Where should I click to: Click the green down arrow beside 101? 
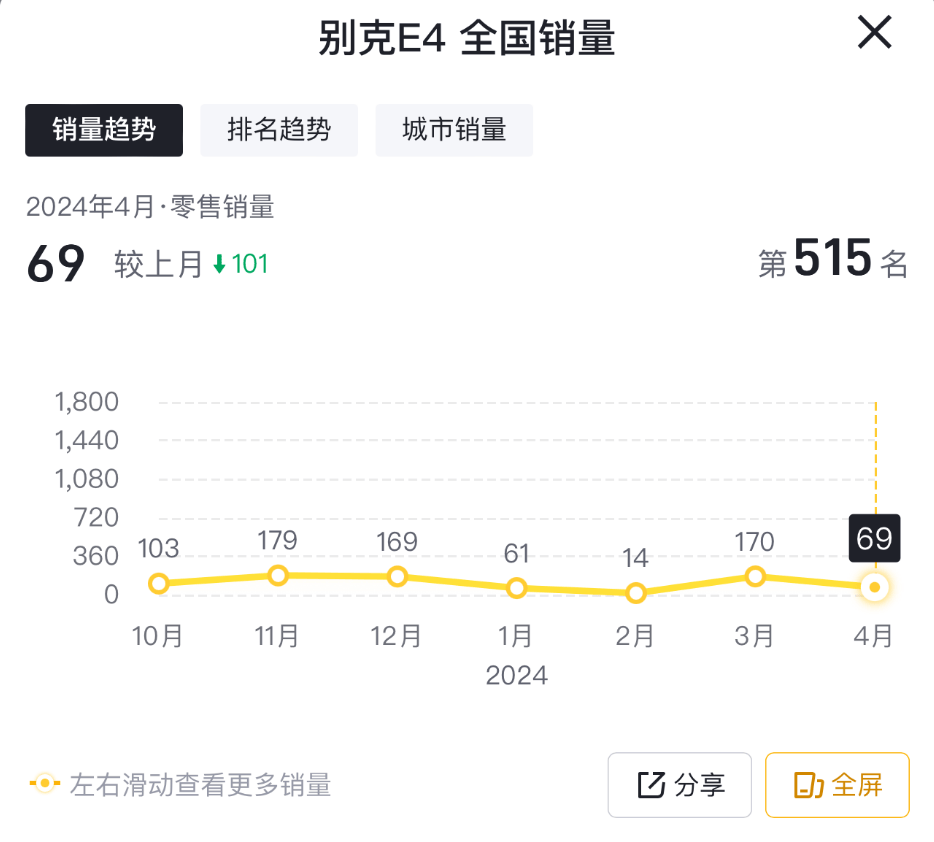point(220,264)
